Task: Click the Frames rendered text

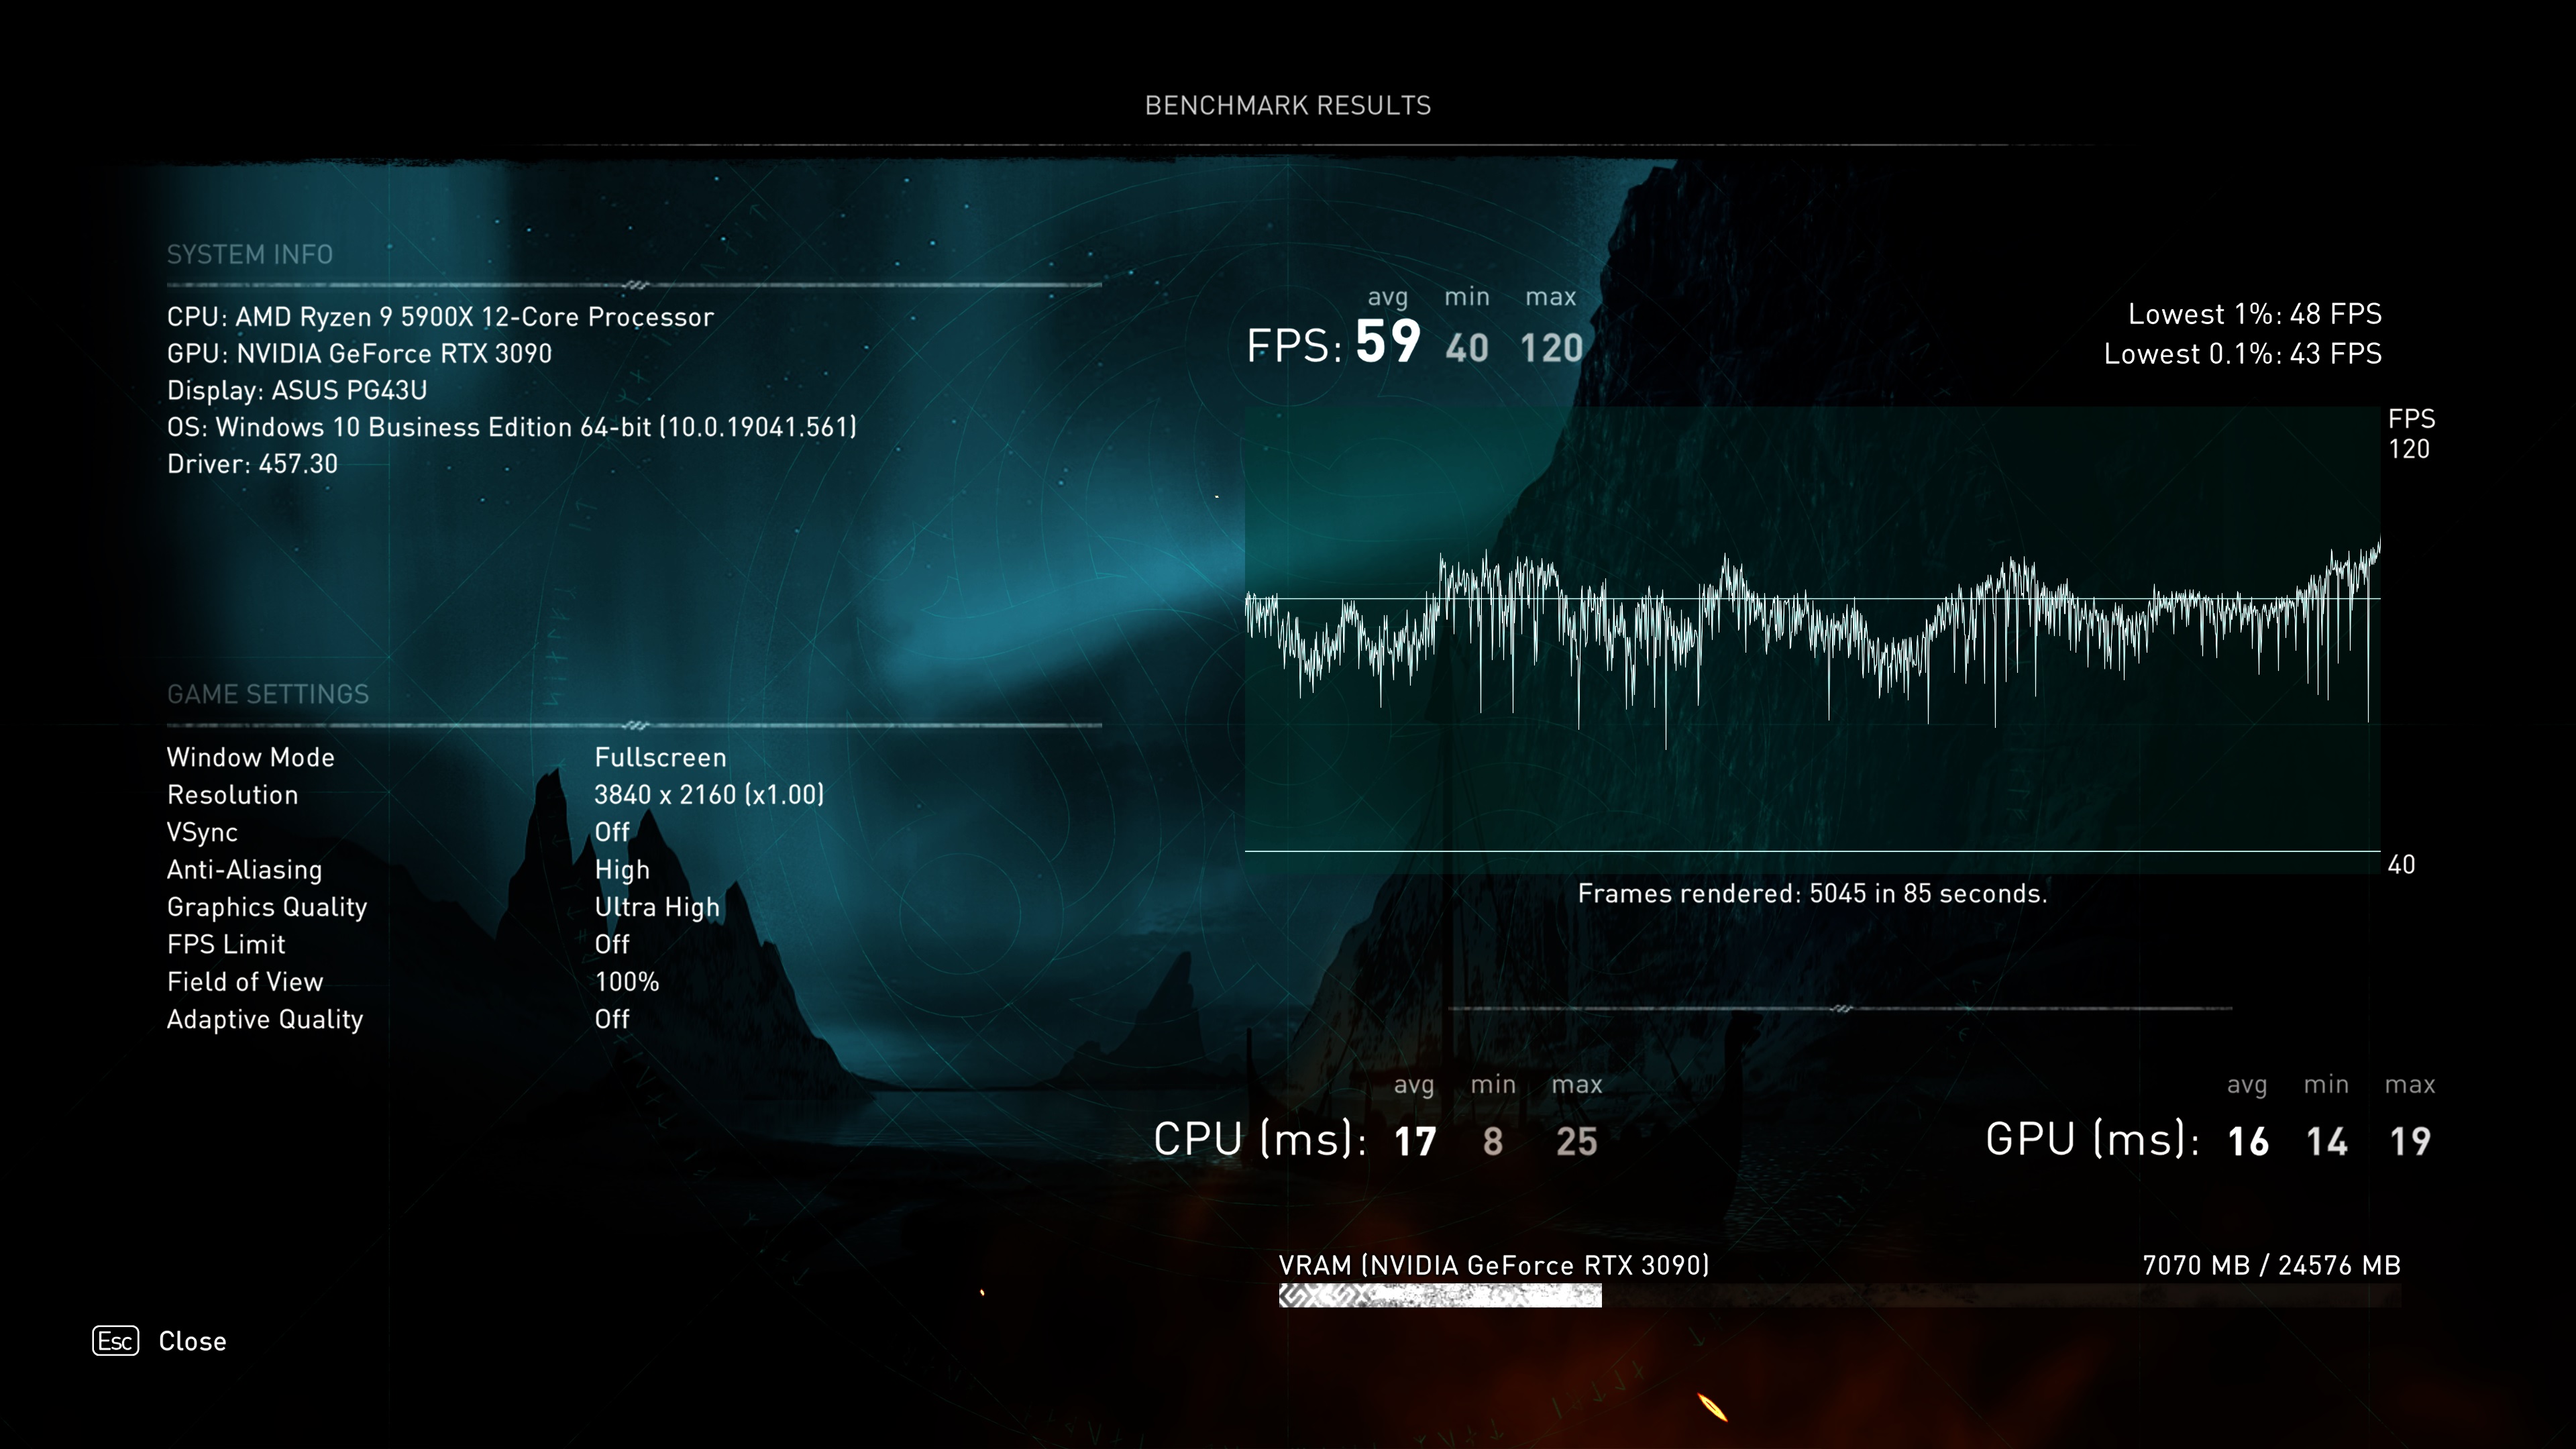Action: pyautogui.click(x=1811, y=894)
